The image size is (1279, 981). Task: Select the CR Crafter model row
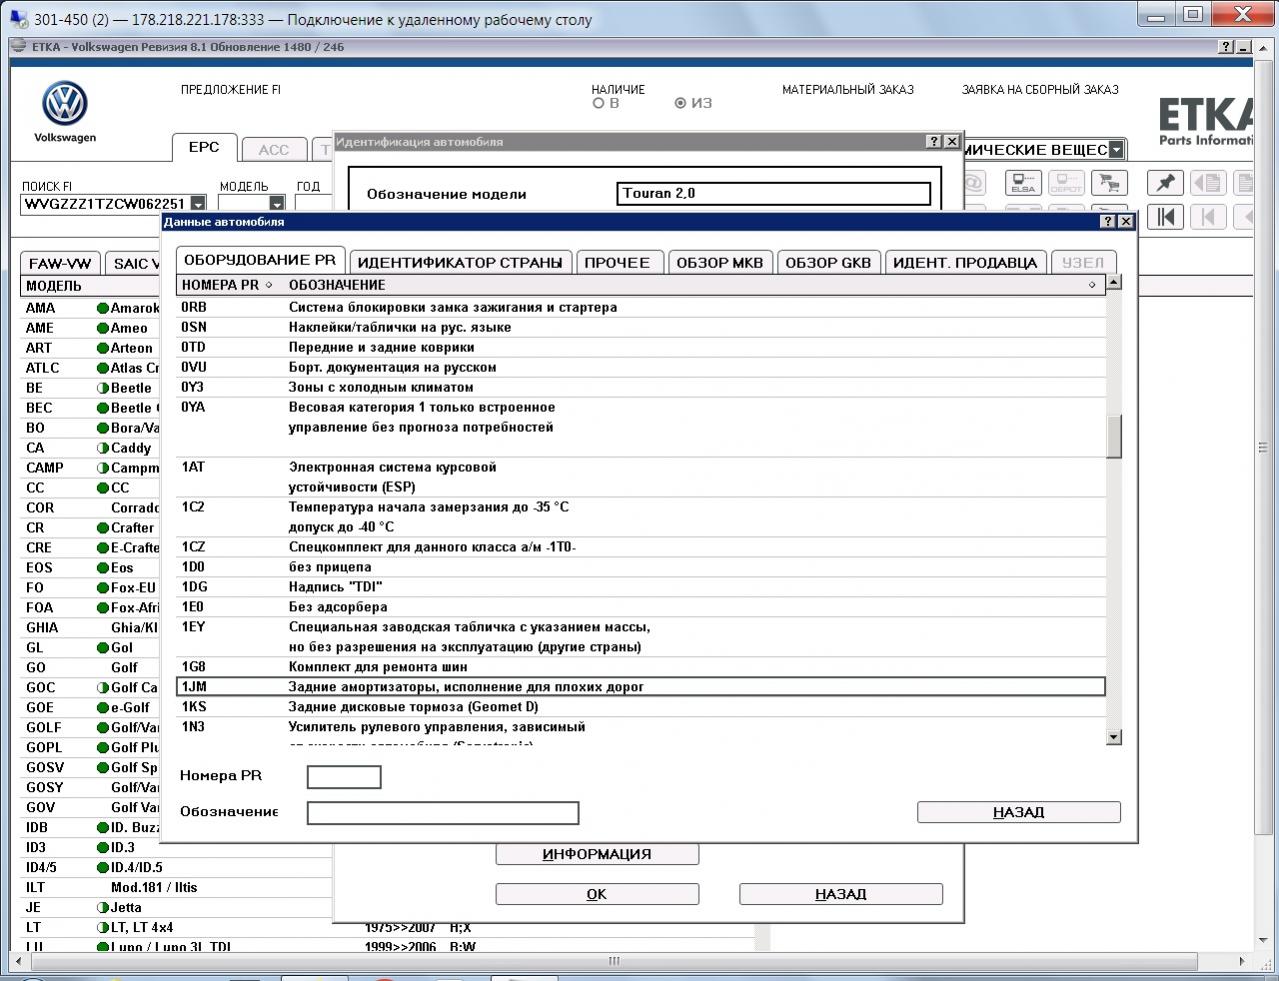click(92, 528)
